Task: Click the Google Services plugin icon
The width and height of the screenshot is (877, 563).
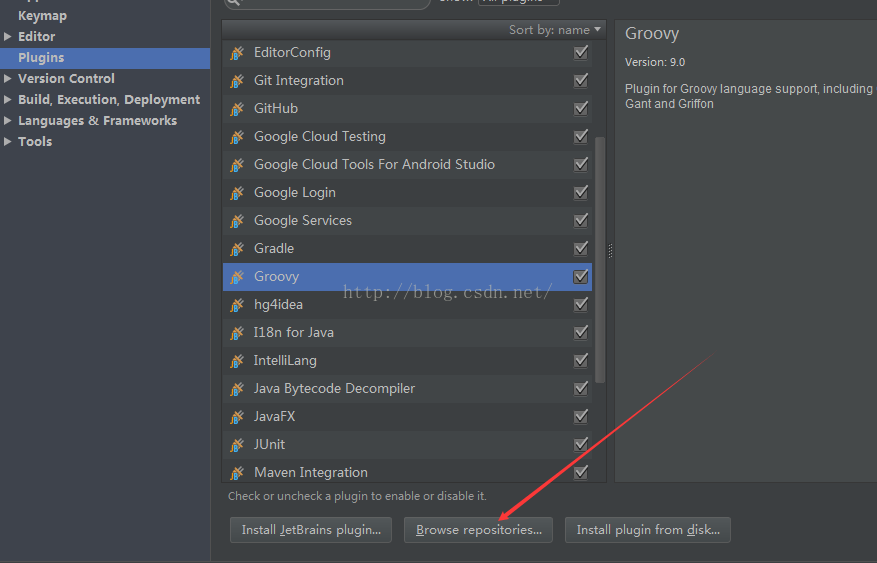Action: coord(237,221)
